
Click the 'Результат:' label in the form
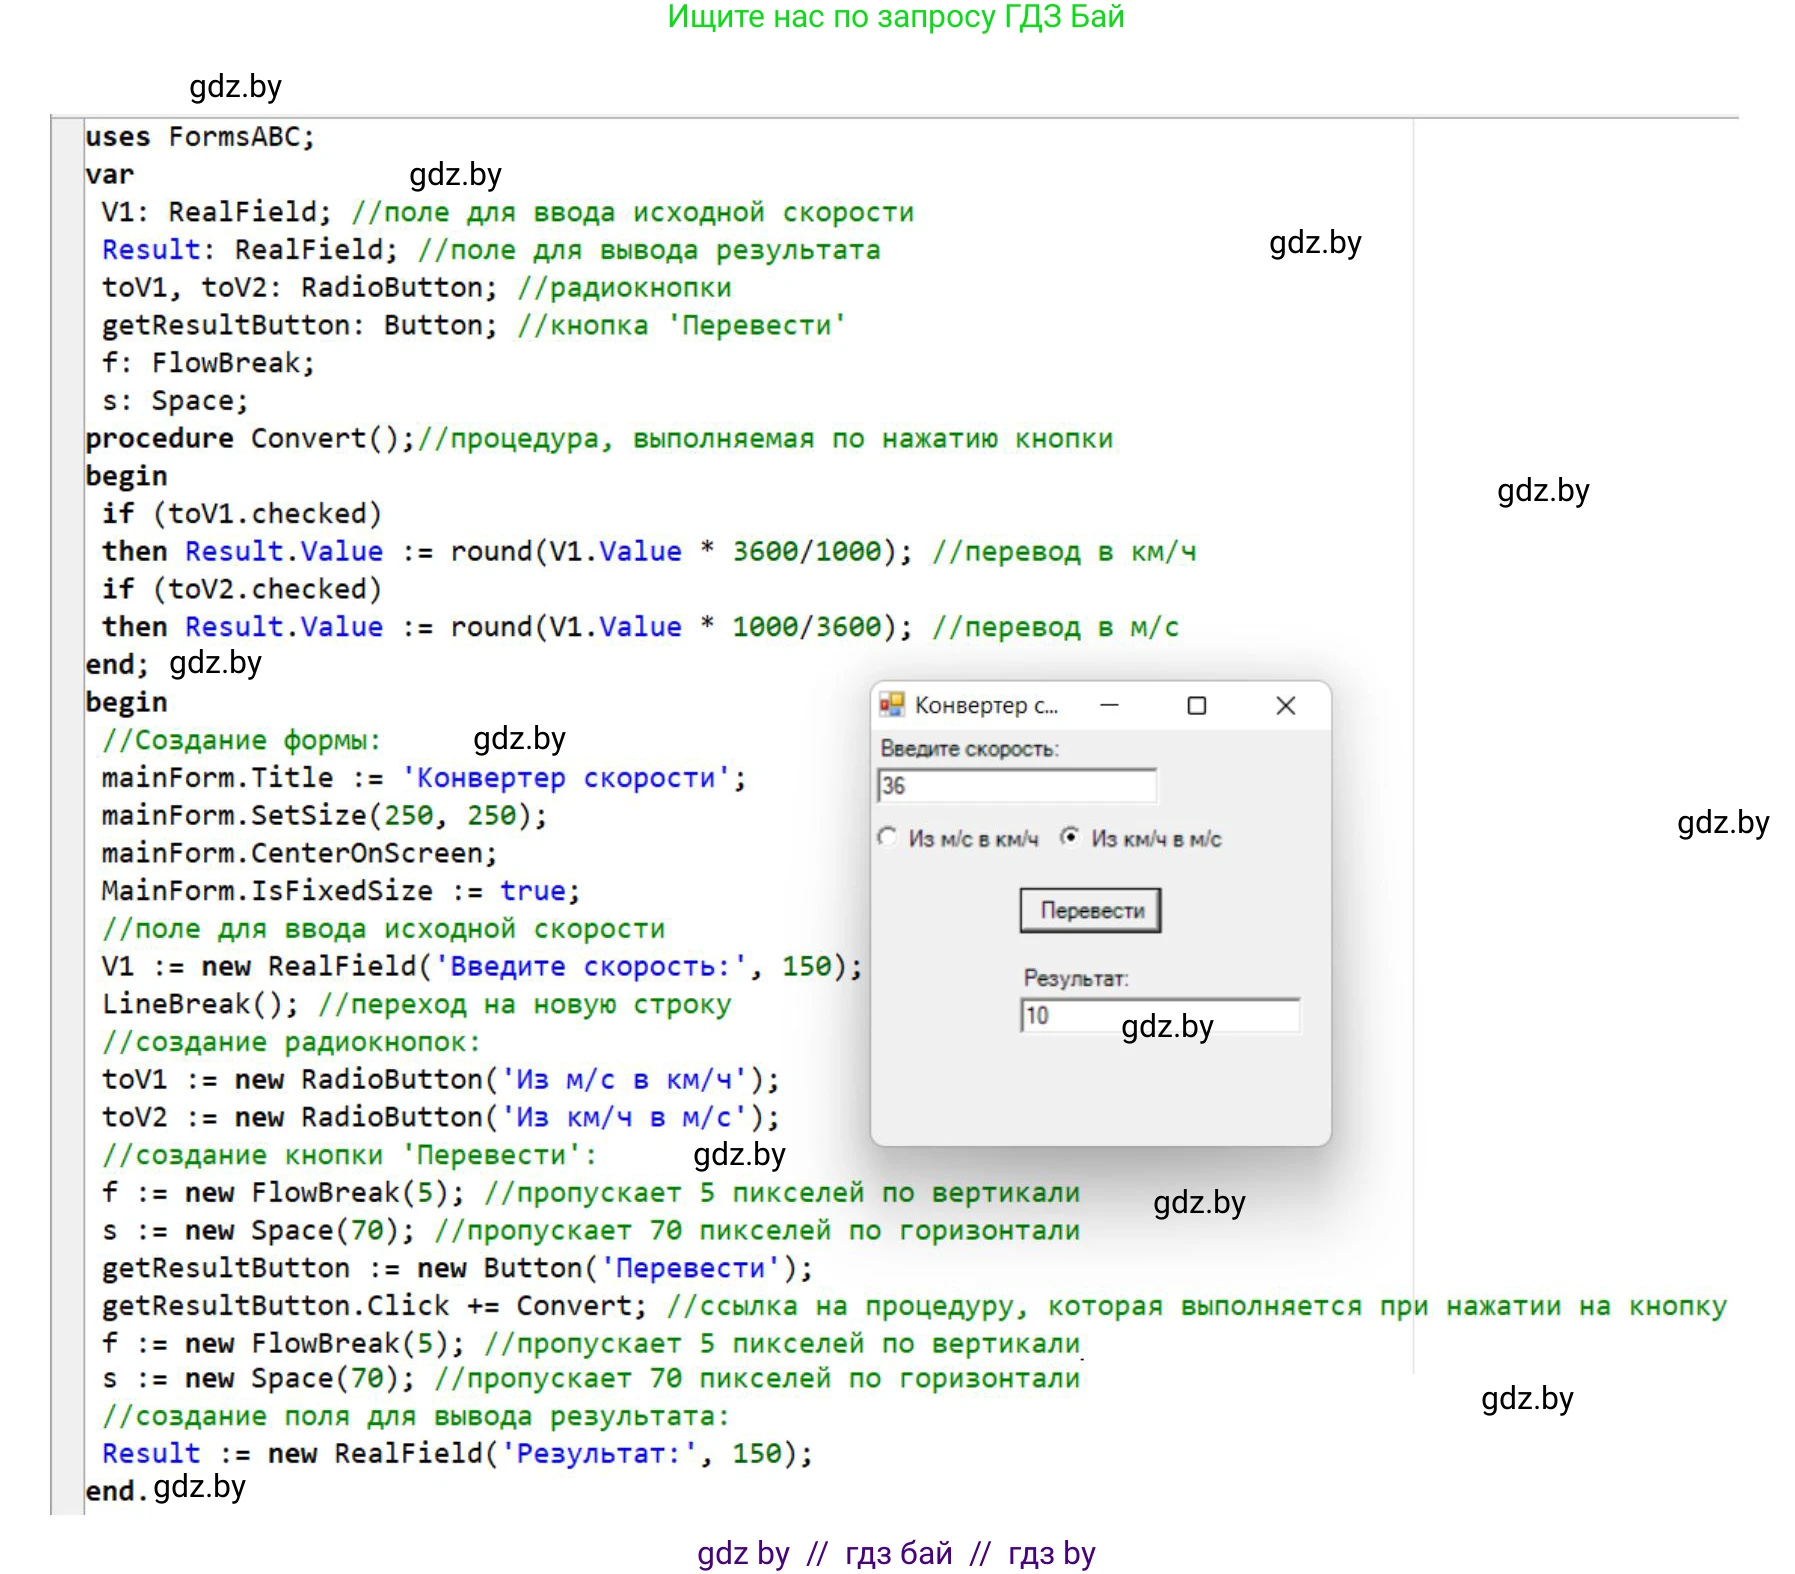point(1075,978)
